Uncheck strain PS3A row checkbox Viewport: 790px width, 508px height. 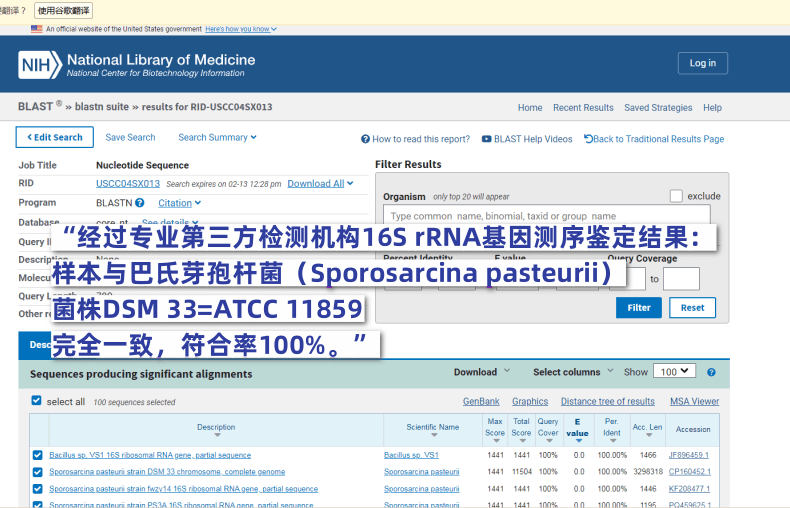37,504
